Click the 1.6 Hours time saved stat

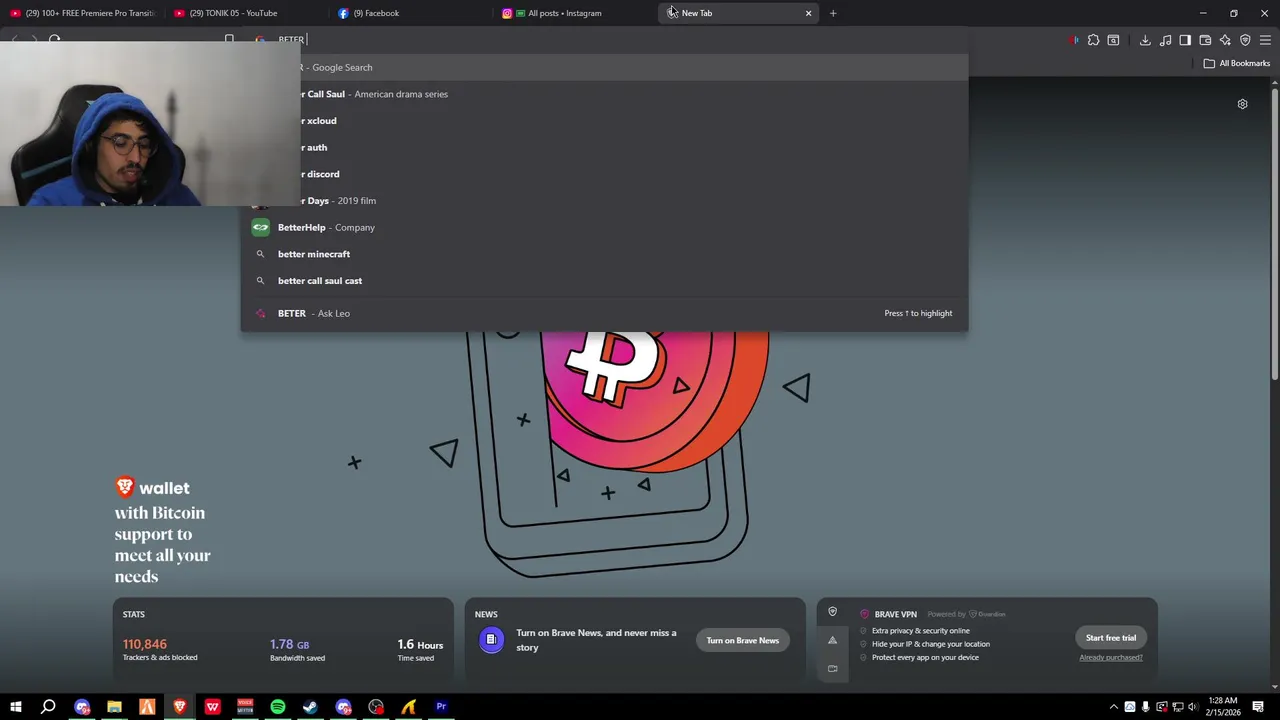point(420,650)
